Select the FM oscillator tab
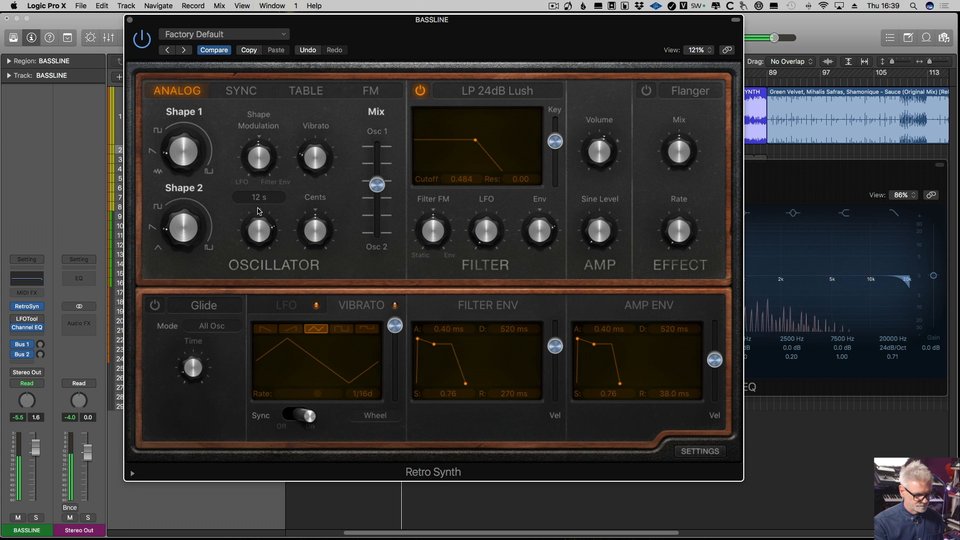Viewport: 960px width, 540px height. 370,91
